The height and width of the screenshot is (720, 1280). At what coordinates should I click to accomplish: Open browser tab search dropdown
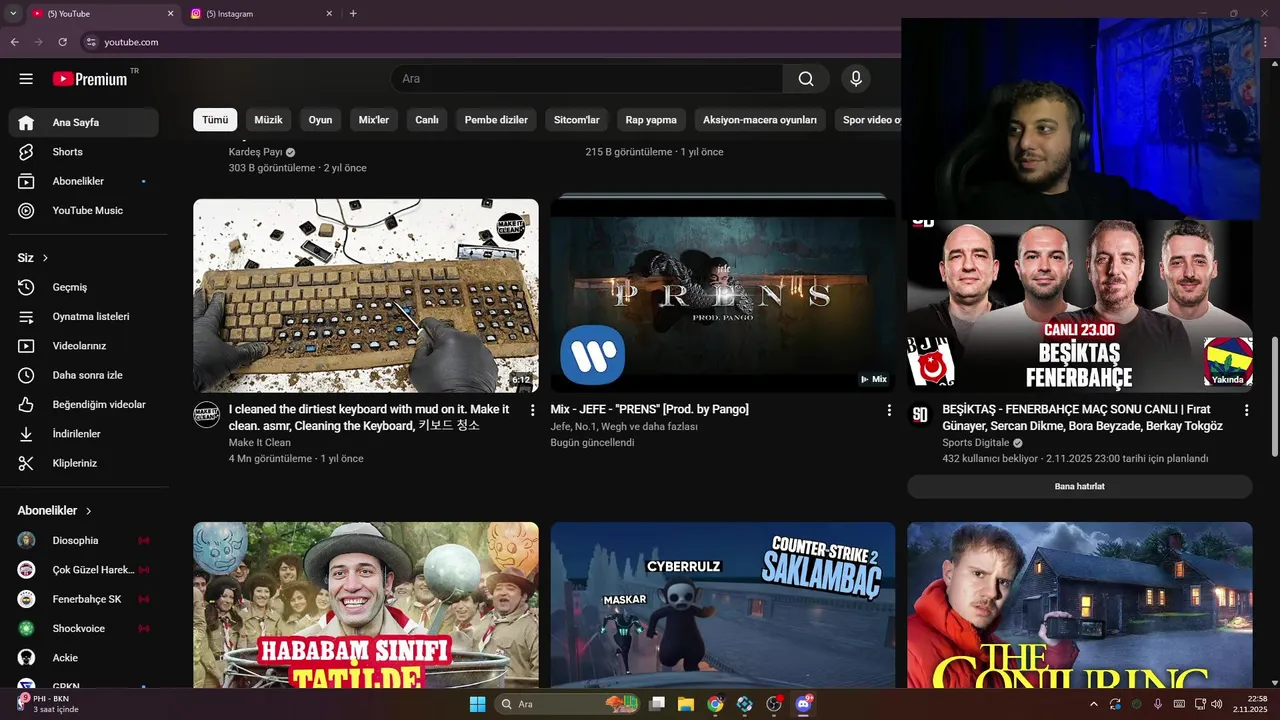pyautogui.click(x=13, y=14)
